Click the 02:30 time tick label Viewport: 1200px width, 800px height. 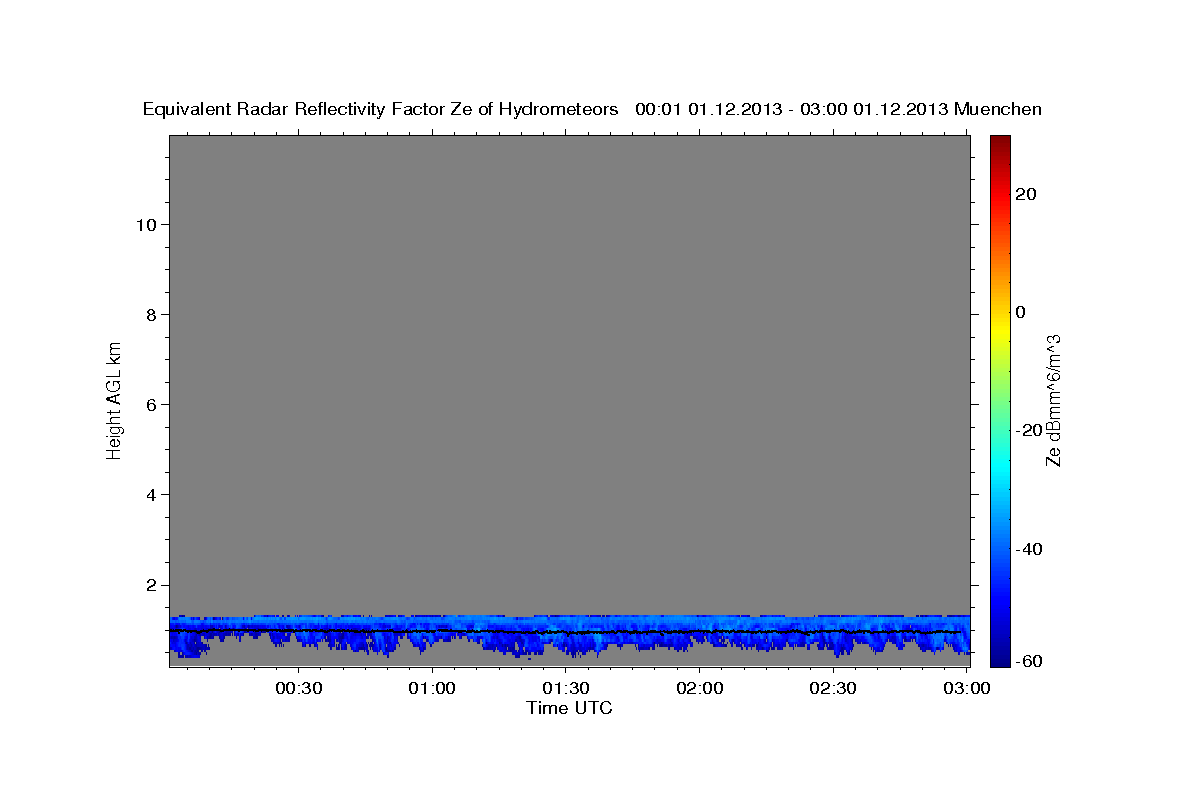click(x=834, y=688)
